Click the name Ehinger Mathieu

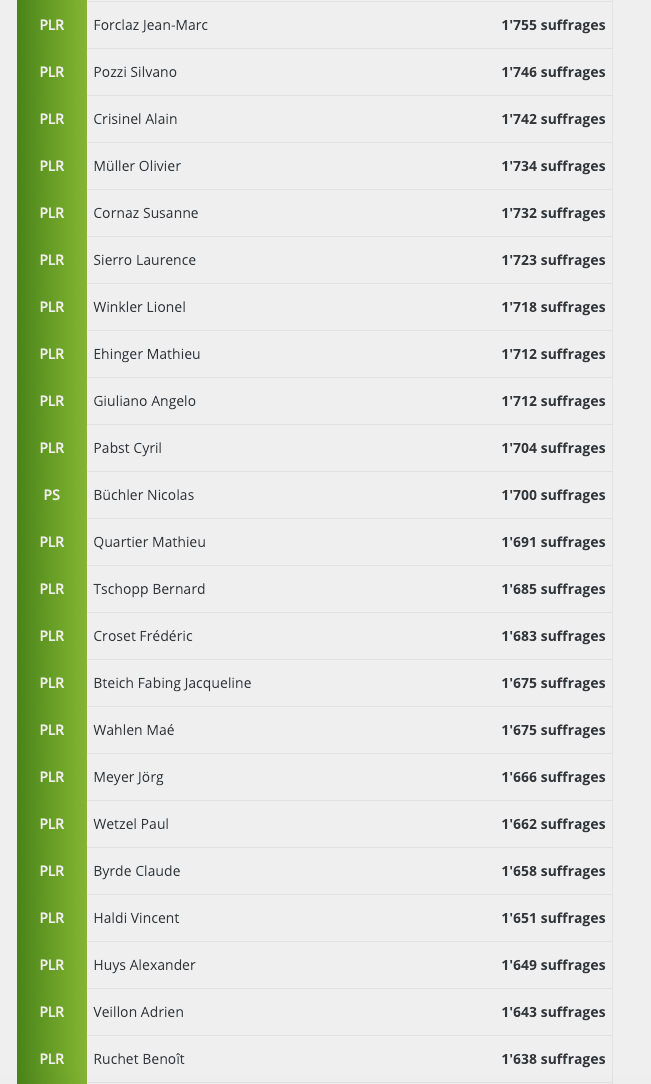[x=147, y=354]
